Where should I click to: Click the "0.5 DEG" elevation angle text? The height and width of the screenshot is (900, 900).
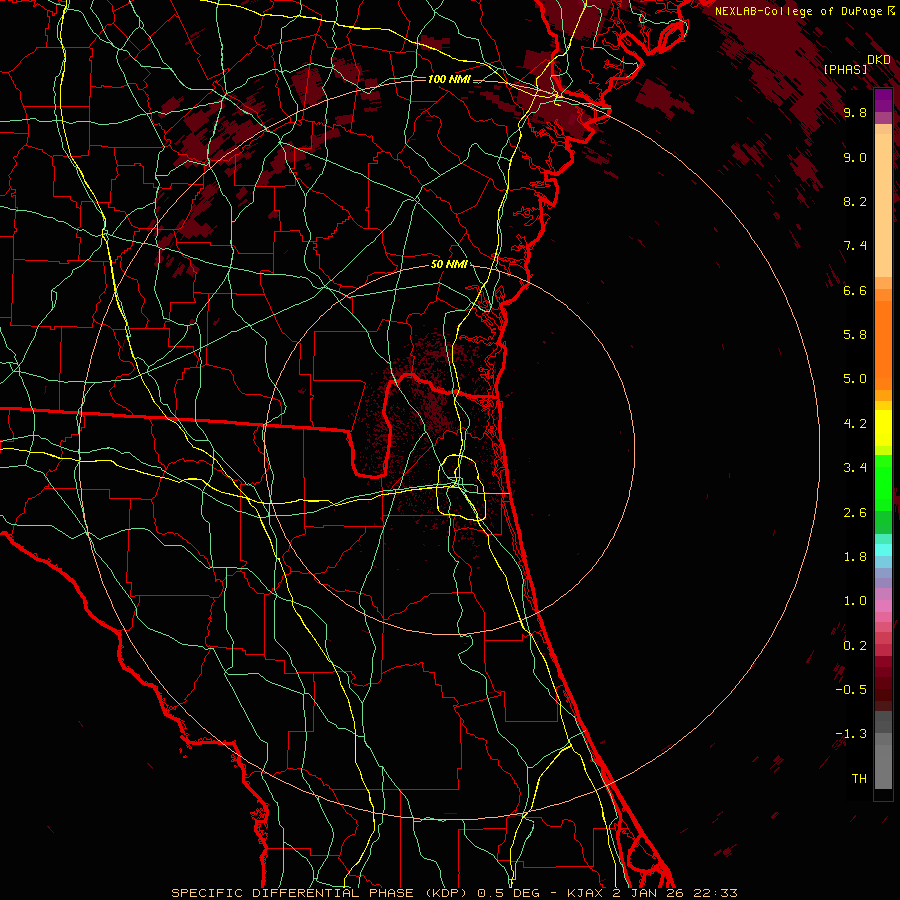tap(509, 893)
